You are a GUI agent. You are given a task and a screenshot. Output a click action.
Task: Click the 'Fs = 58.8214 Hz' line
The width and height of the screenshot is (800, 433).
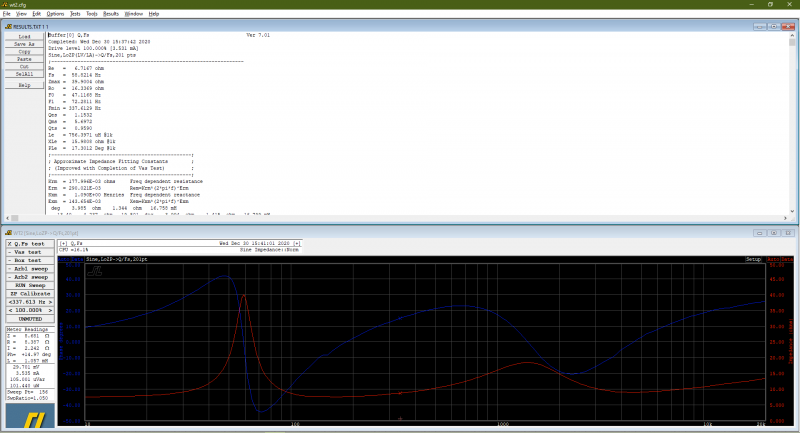pyautogui.click(x=74, y=74)
